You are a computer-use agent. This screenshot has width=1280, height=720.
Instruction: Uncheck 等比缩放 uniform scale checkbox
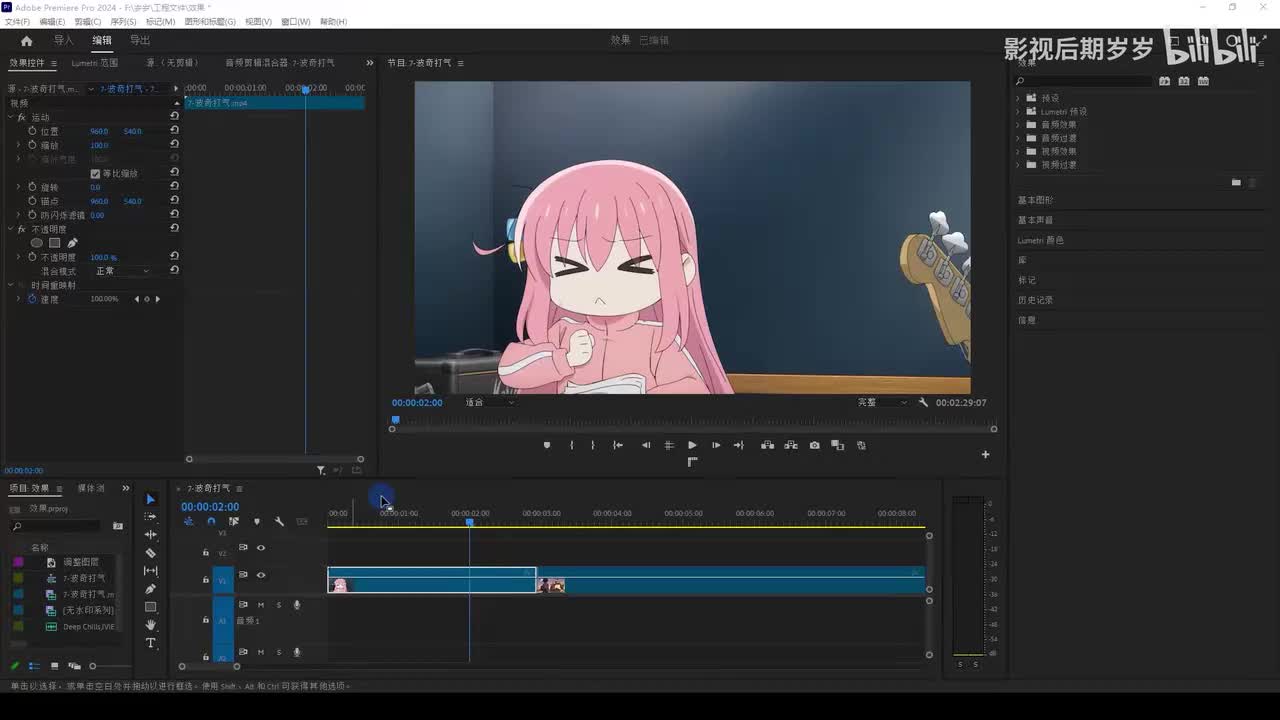[x=95, y=173]
